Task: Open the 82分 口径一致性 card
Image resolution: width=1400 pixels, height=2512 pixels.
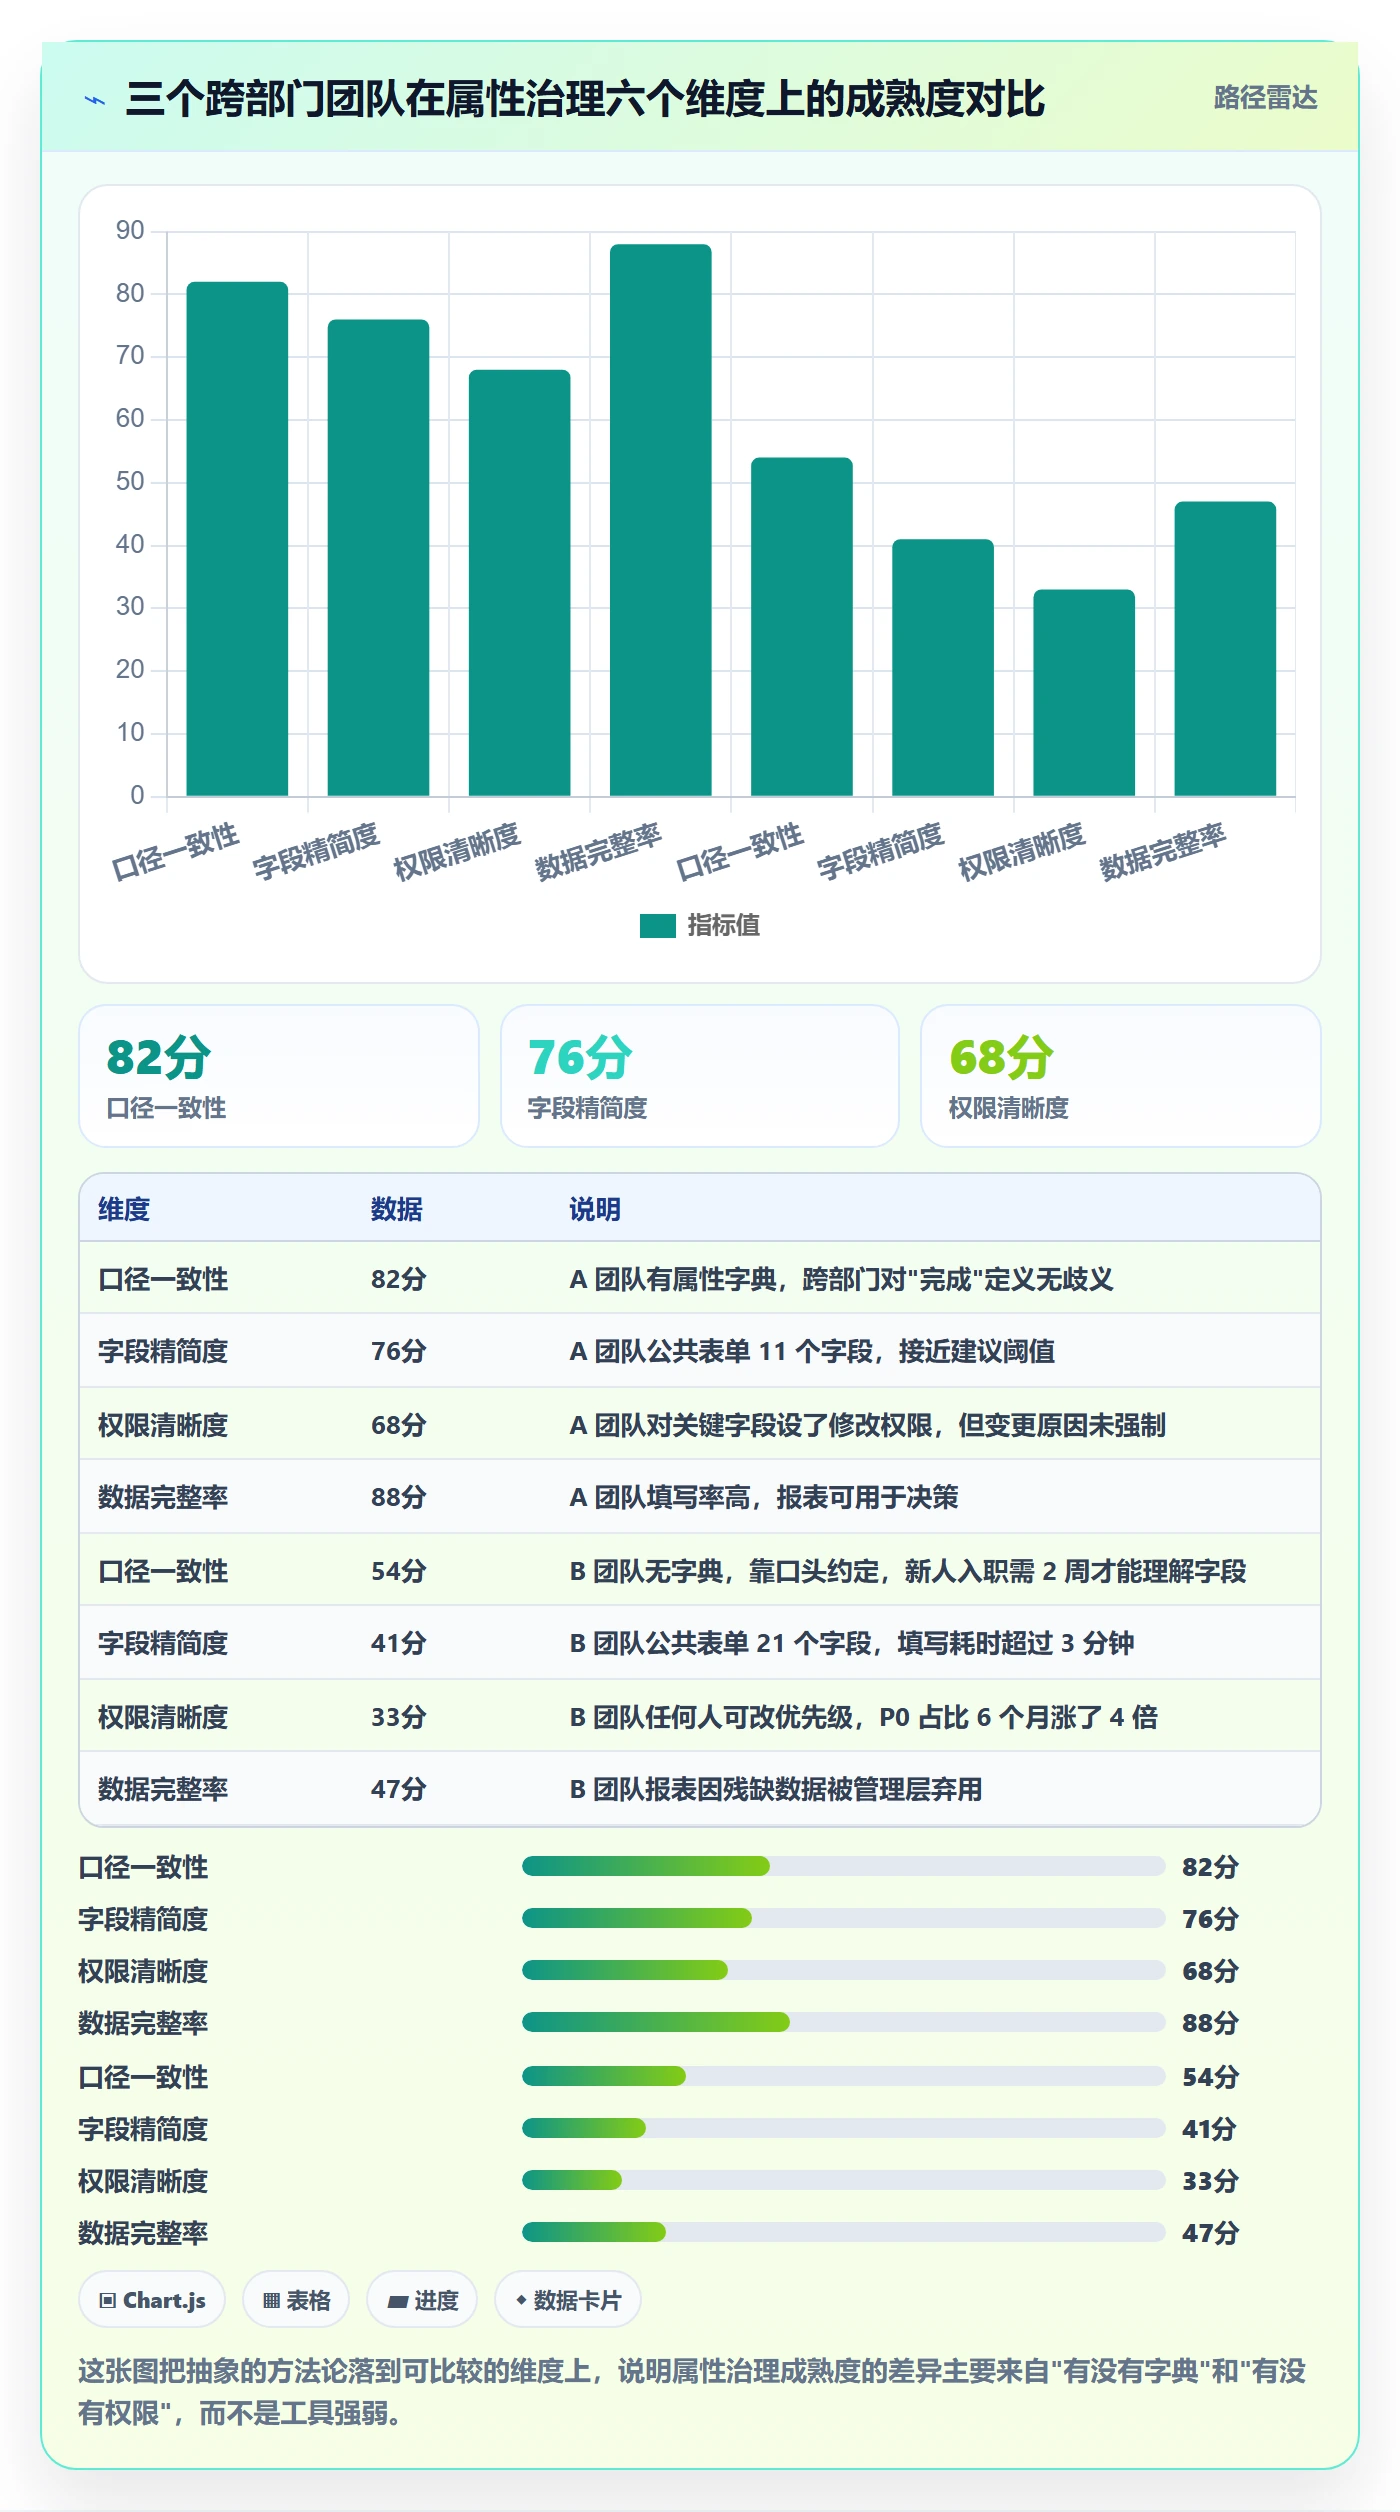Action: click(x=279, y=1076)
